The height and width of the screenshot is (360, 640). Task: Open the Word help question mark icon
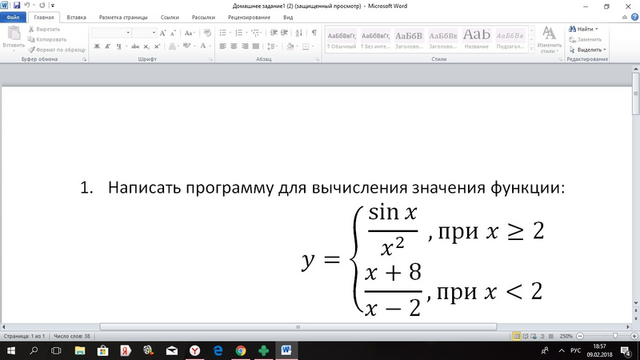pyautogui.click(x=635, y=17)
